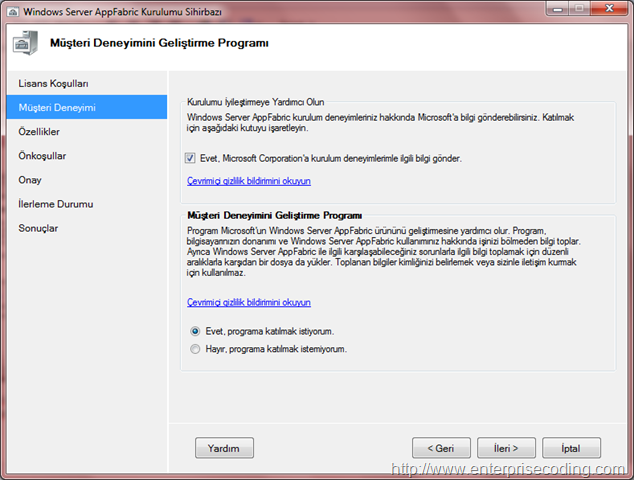Switch to the Onay step
This screenshot has width=634, height=480.
[x=87, y=180]
